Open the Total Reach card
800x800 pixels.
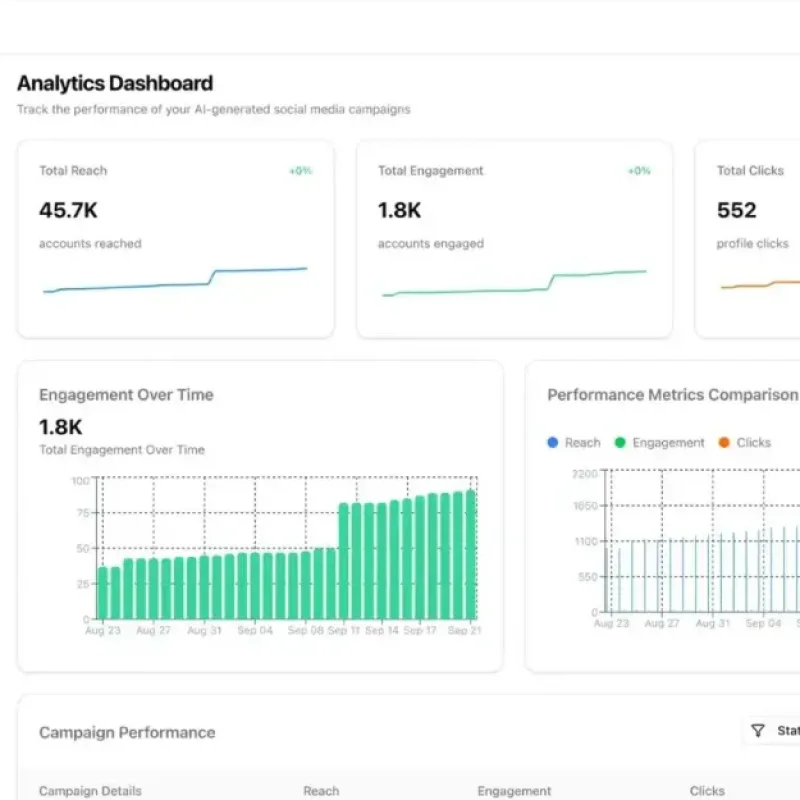coord(176,239)
